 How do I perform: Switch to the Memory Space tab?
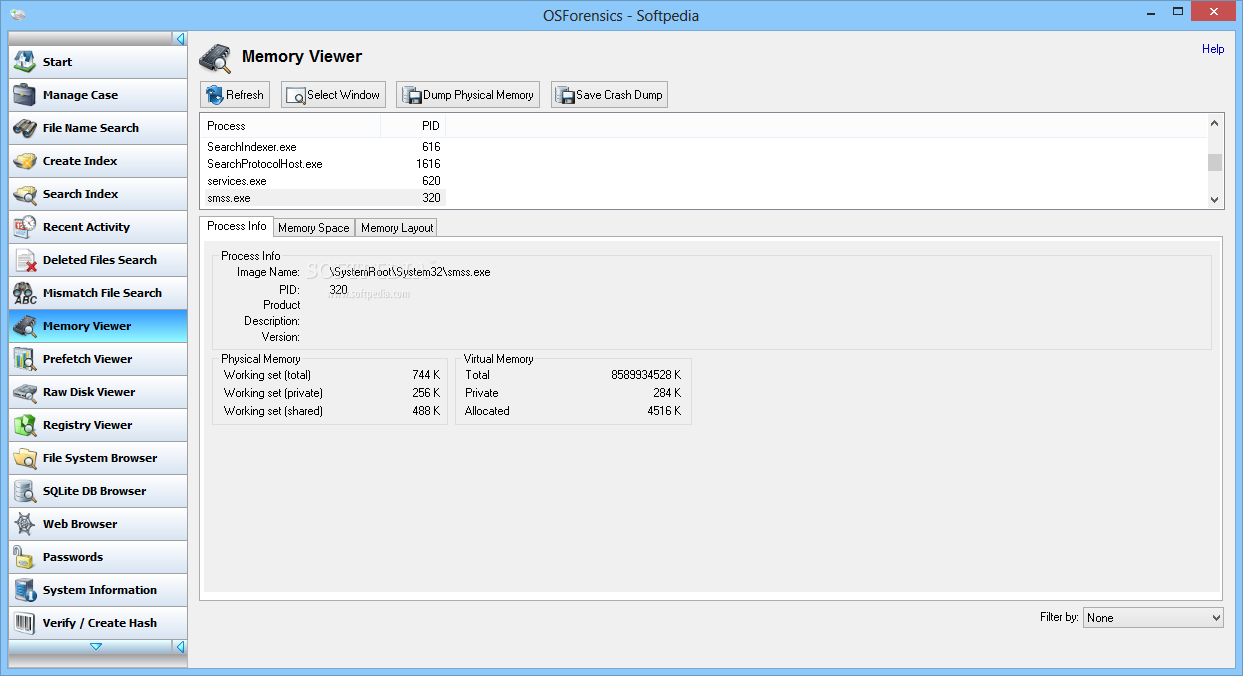[314, 228]
